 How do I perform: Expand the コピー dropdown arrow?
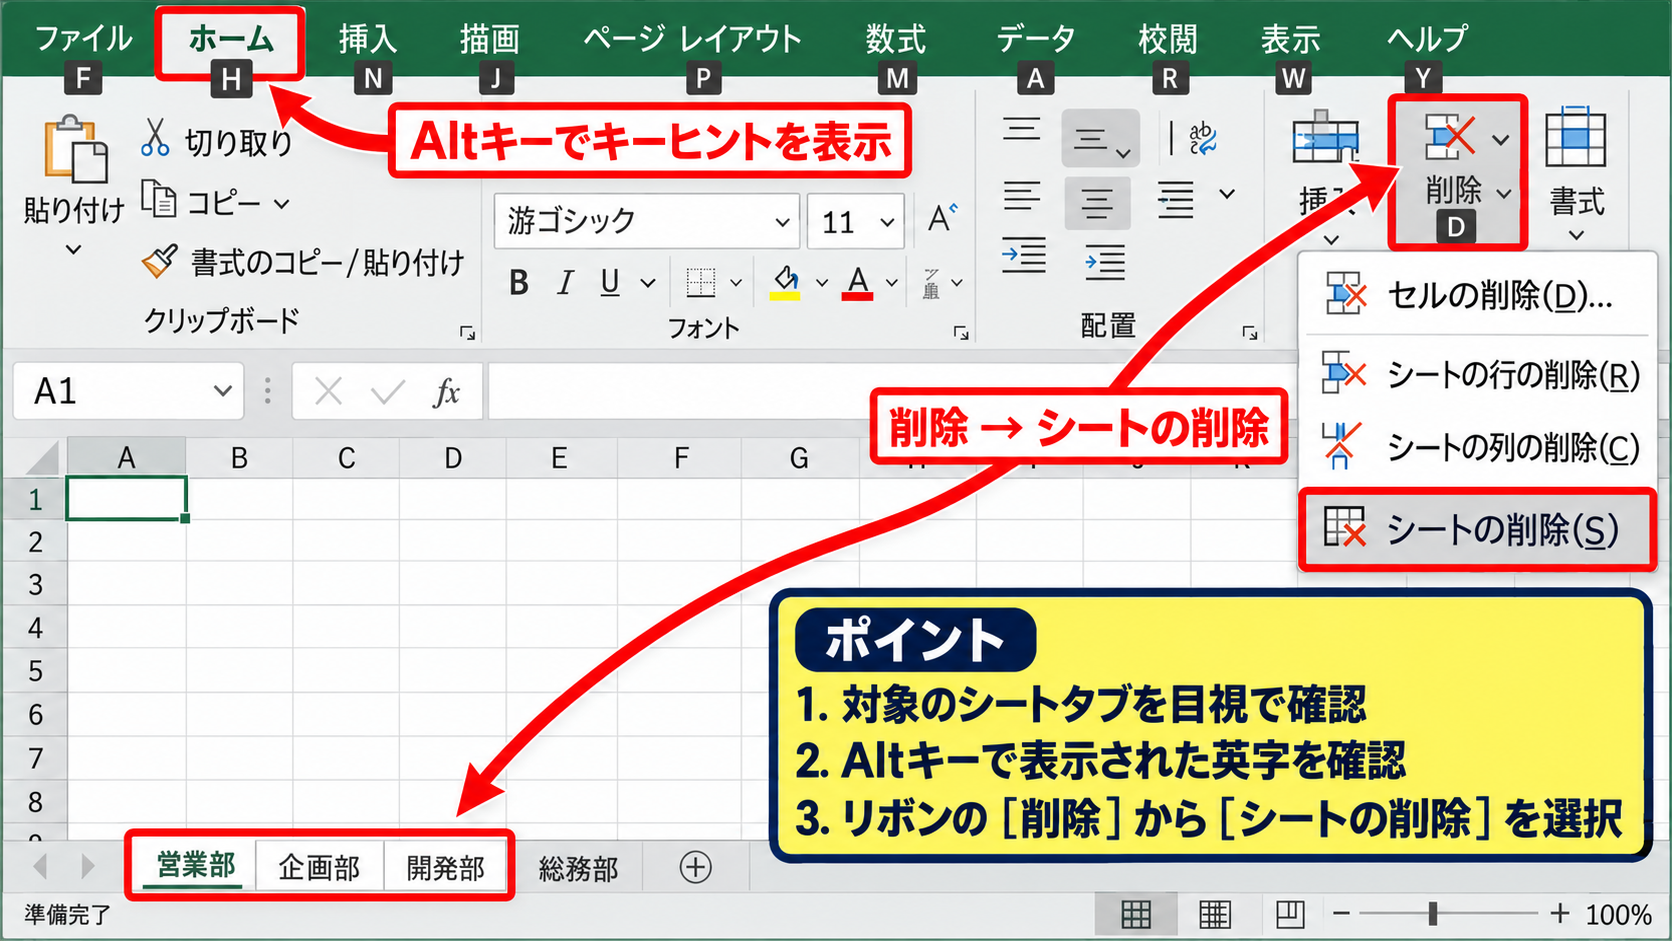(282, 204)
